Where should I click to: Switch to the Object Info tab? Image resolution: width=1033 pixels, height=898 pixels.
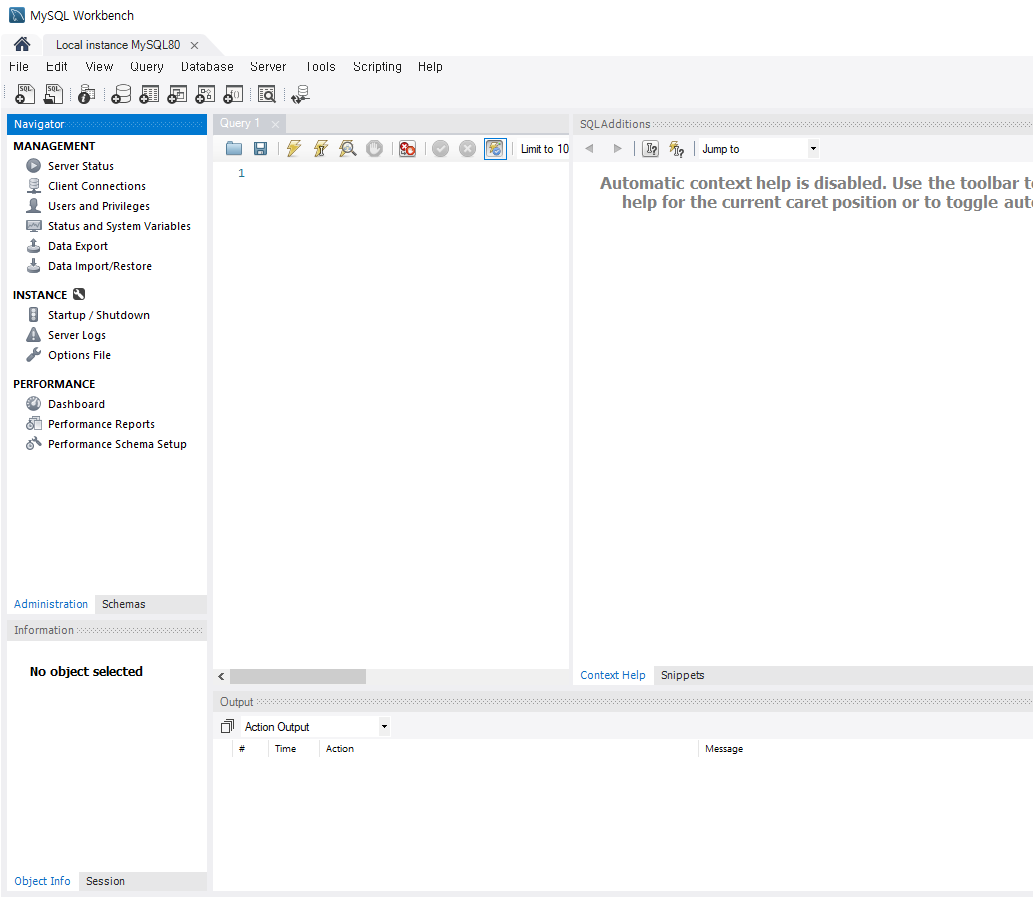[x=42, y=882]
